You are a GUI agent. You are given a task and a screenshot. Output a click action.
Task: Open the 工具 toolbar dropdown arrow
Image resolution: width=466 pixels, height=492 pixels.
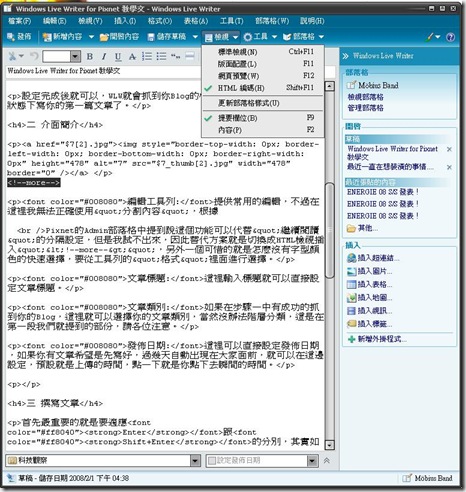[x=274, y=37]
